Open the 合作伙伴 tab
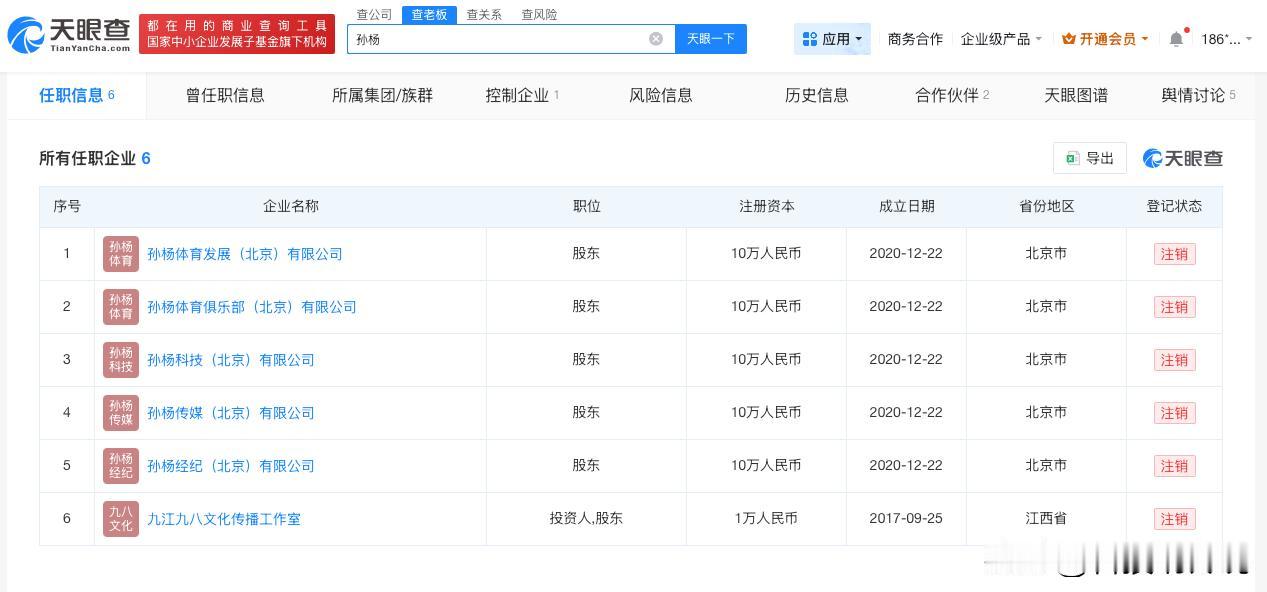Image resolution: width=1267 pixels, height=592 pixels. coord(952,96)
